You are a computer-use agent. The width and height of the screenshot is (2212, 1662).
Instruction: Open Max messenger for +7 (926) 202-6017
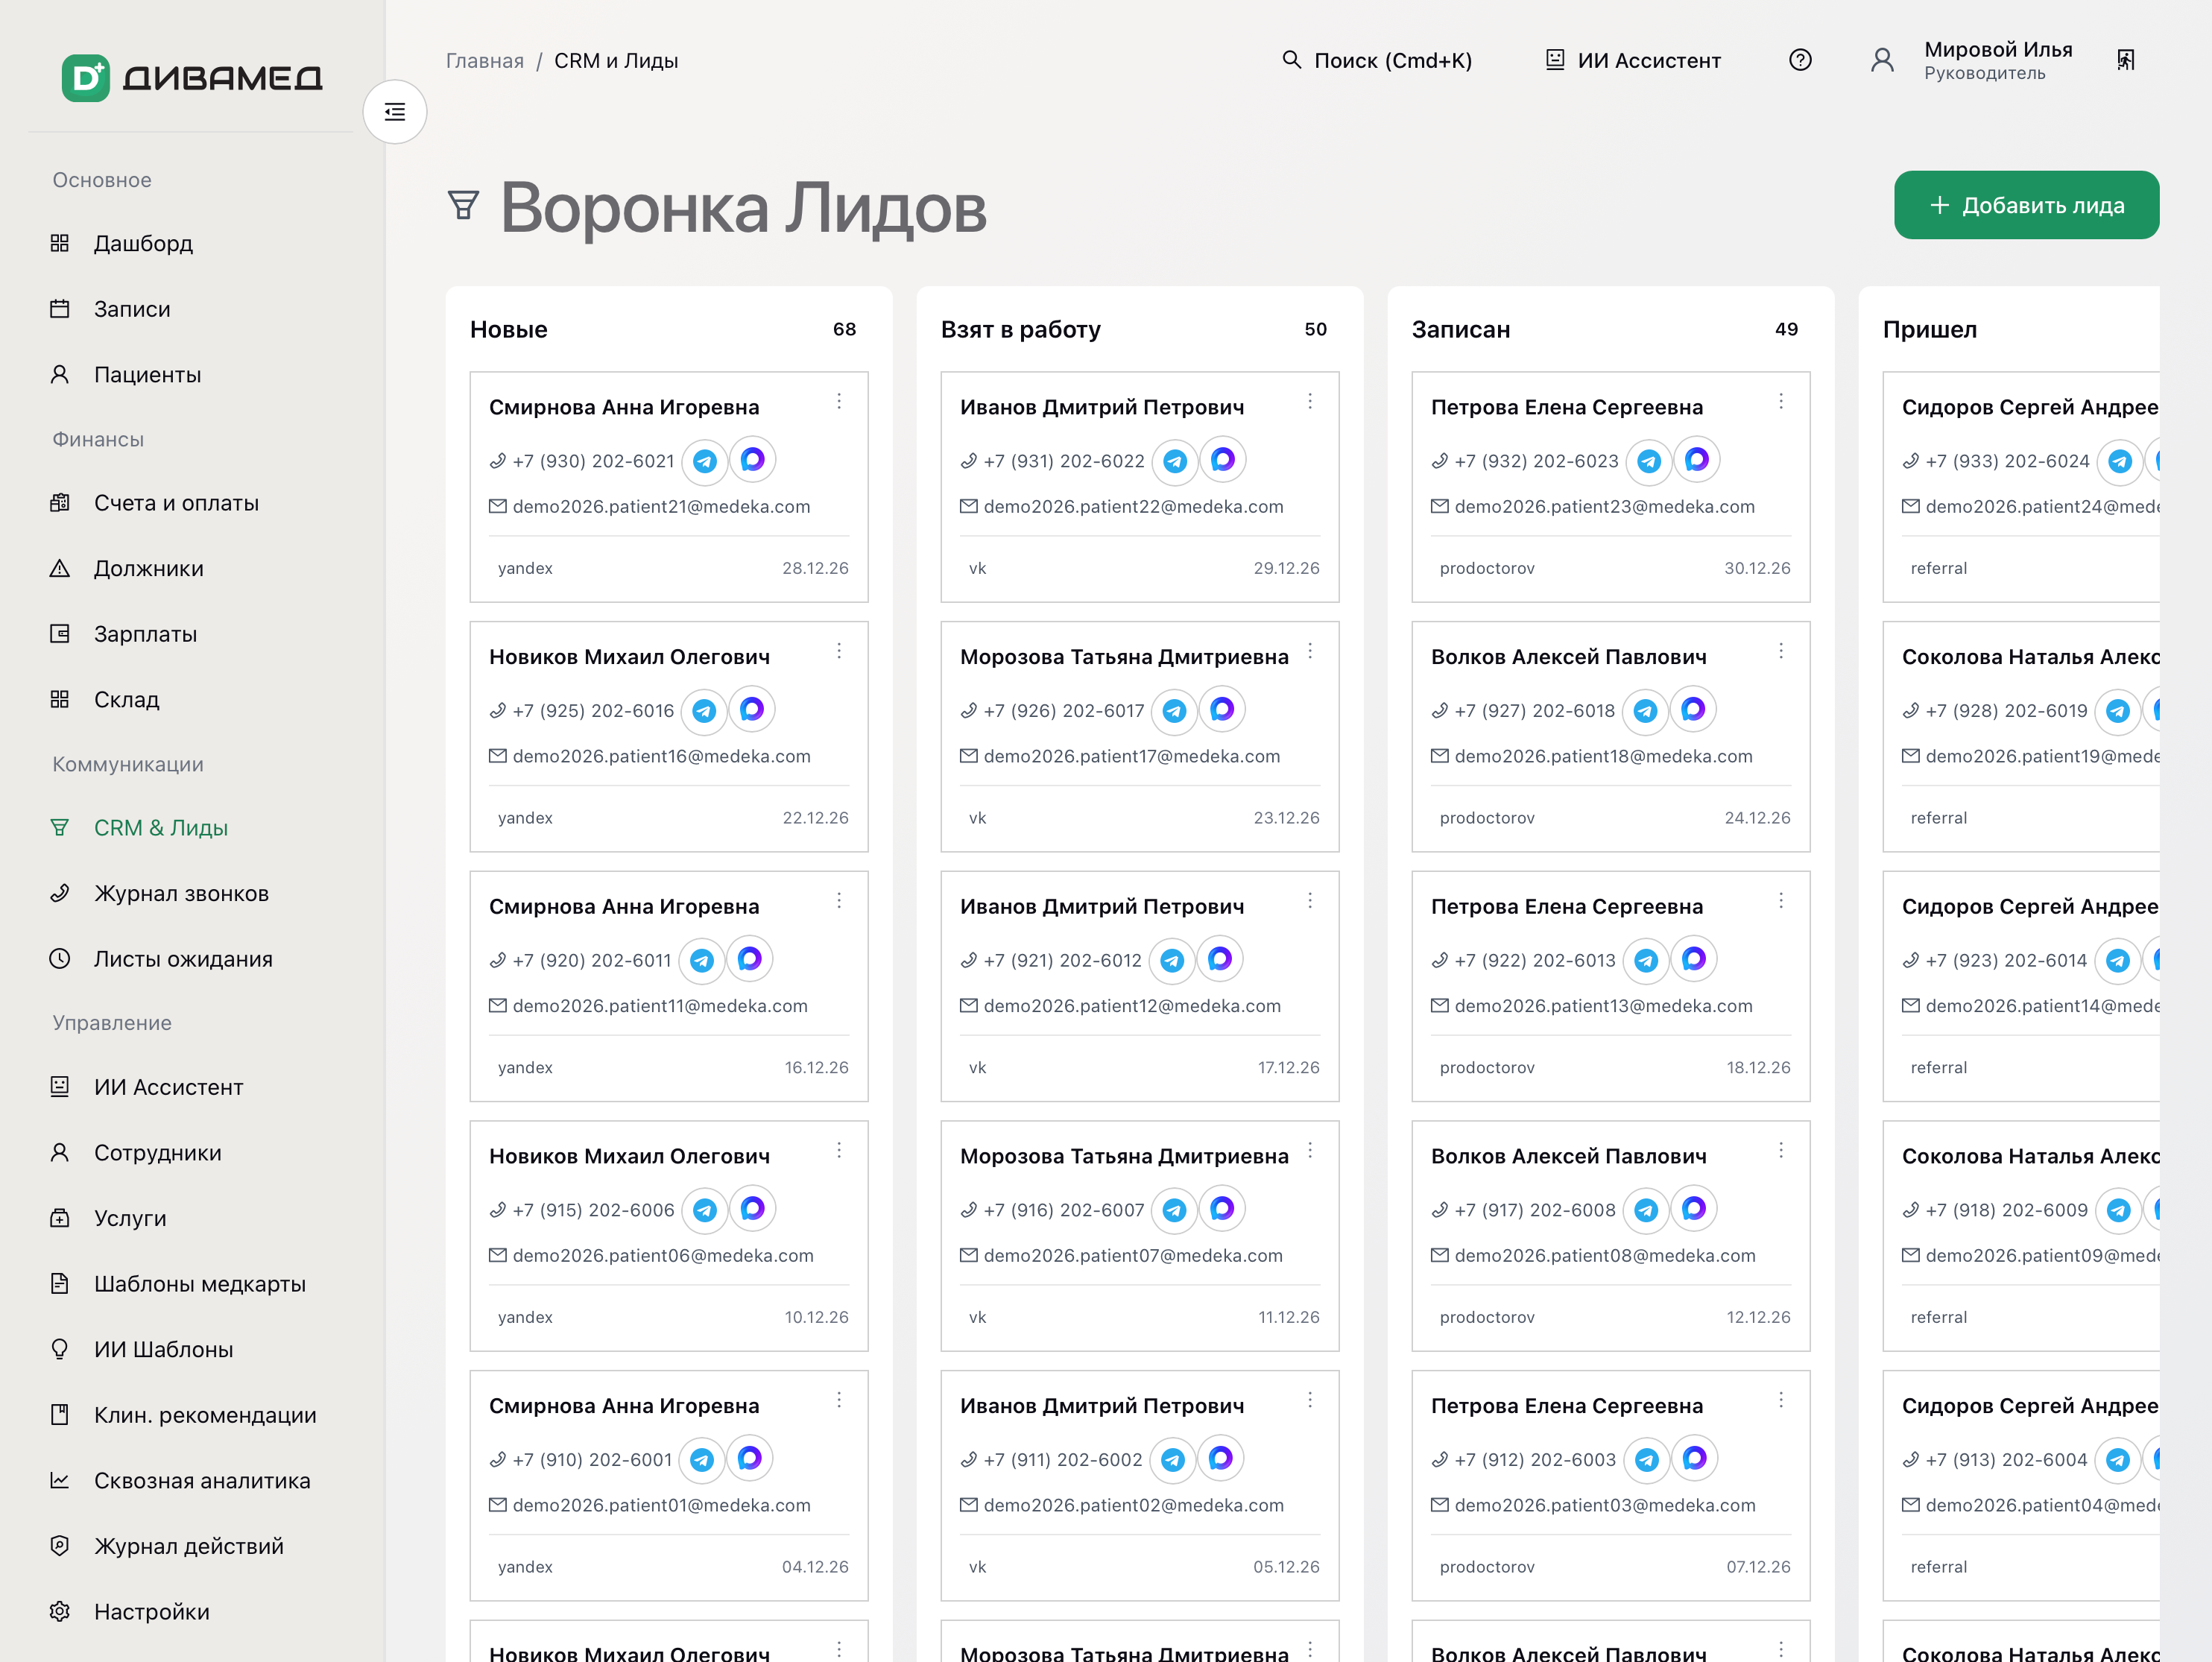pos(1222,709)
